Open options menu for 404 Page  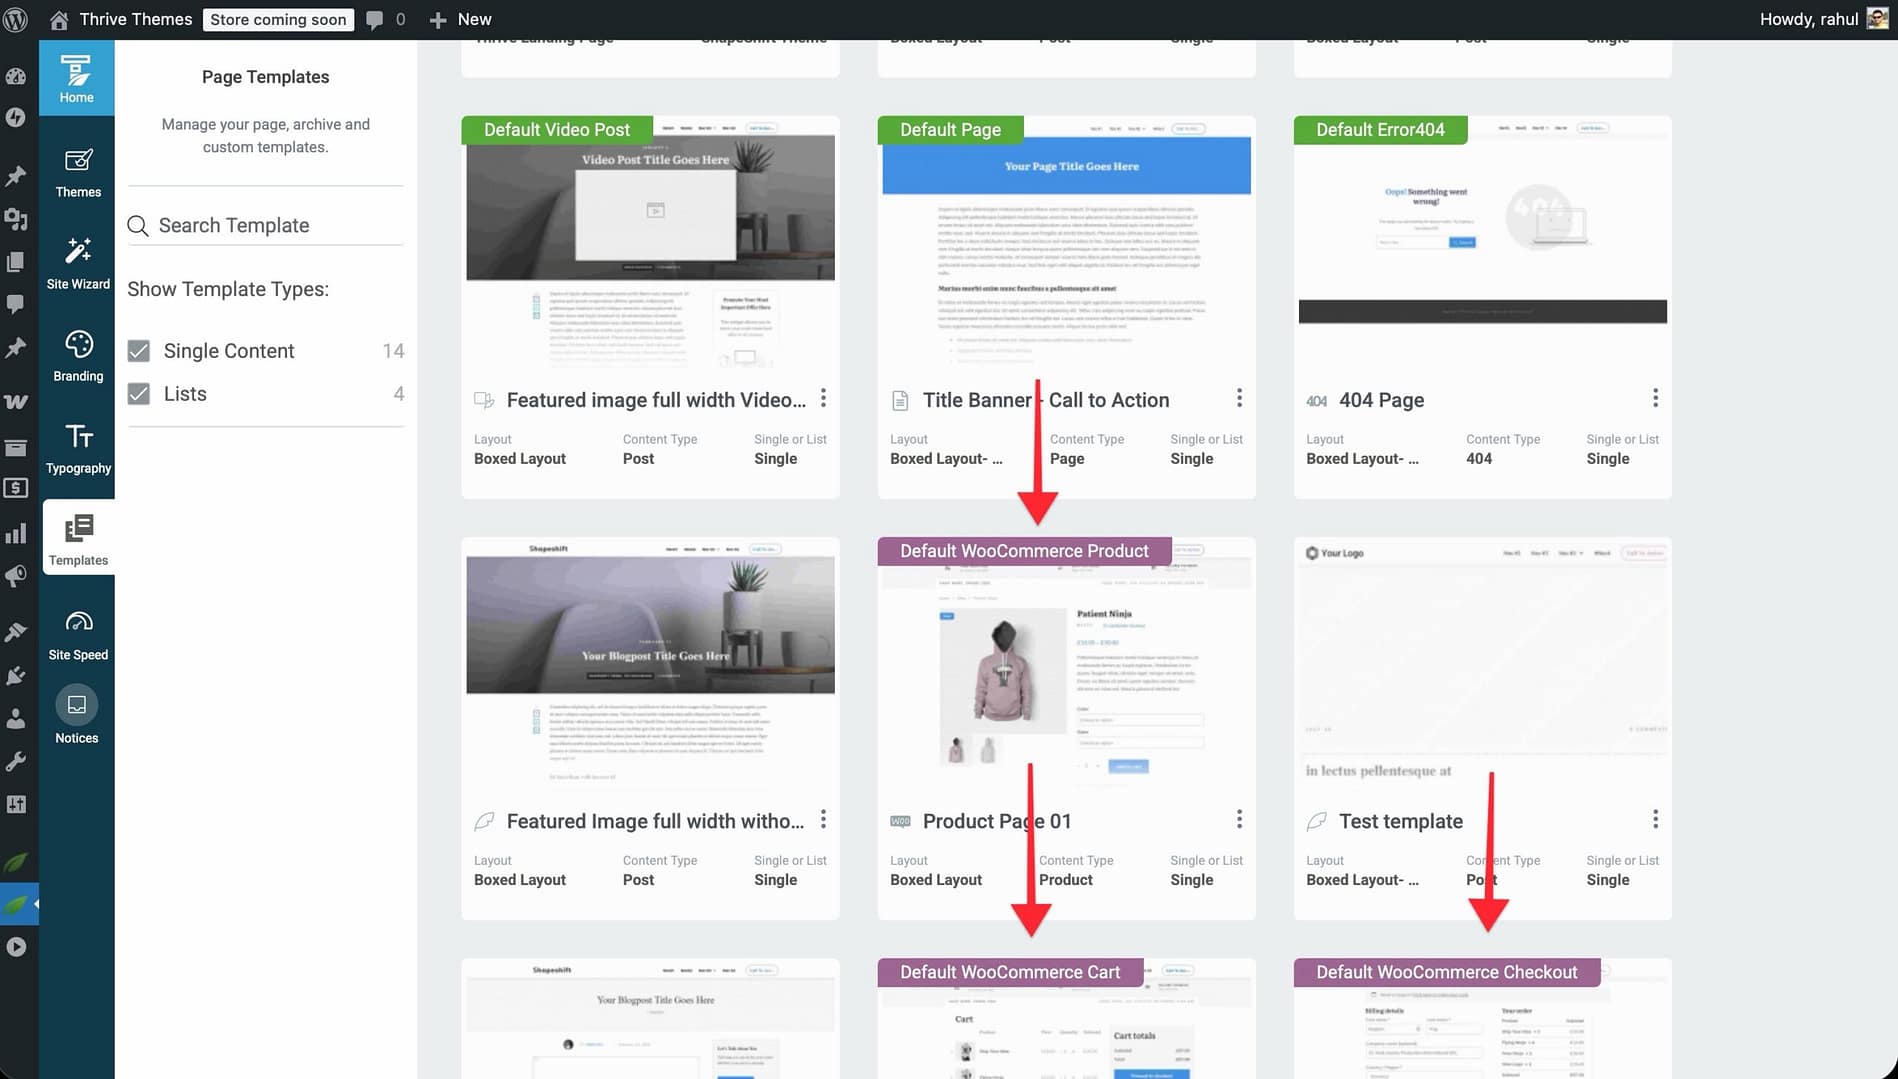1655,399
